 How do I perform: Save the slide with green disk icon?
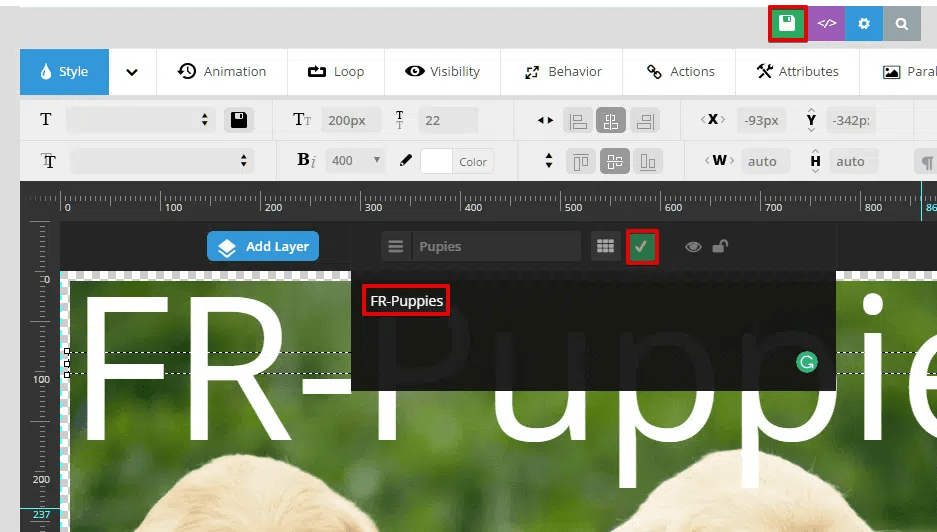788,24
